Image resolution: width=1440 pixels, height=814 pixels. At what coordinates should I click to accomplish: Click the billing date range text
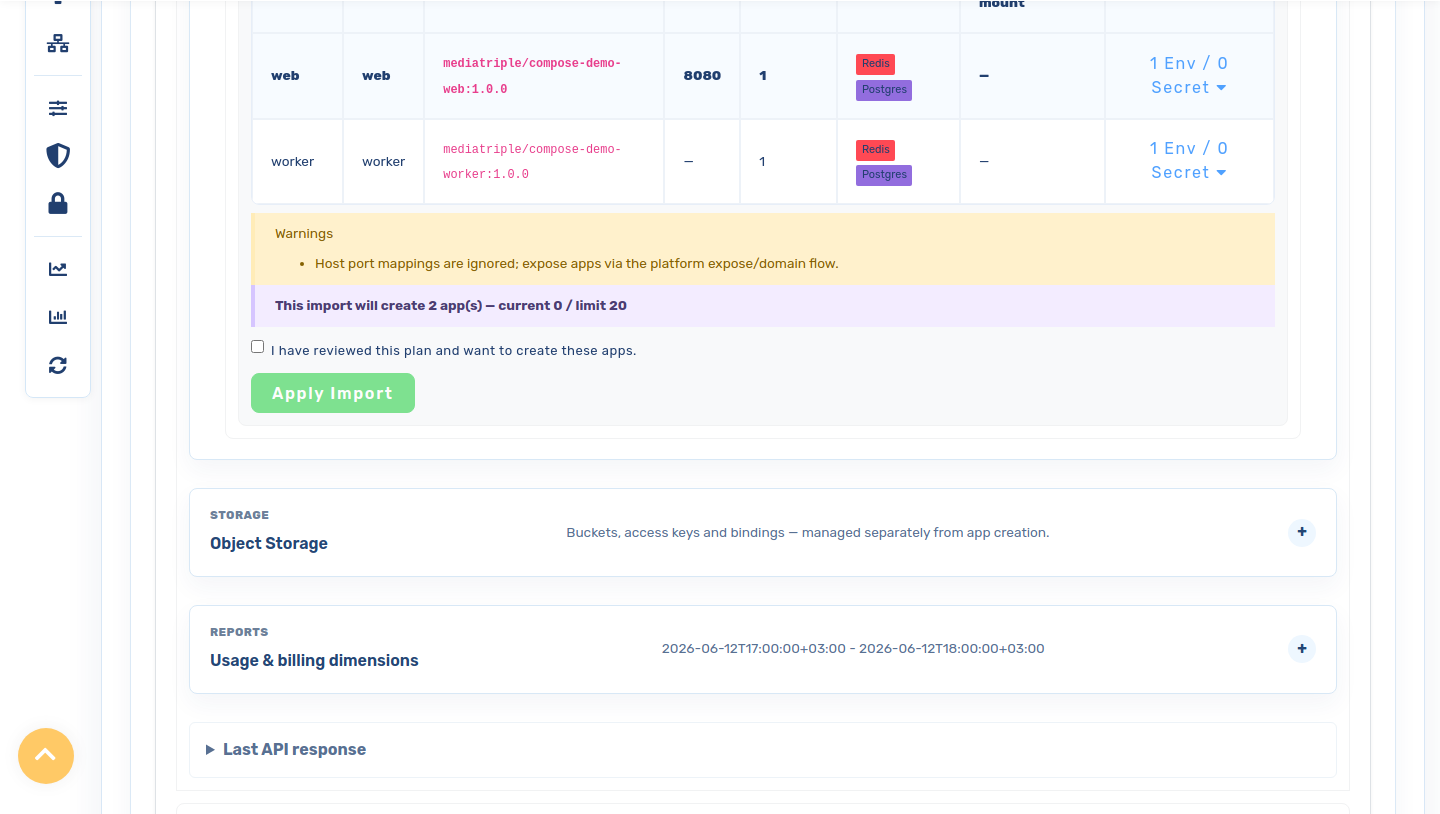tap(853, 649)
